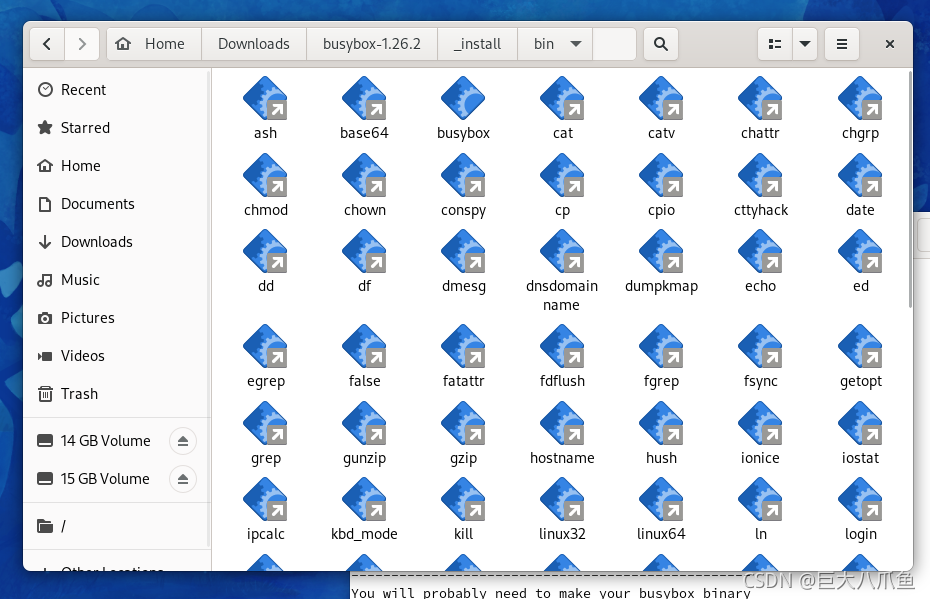Click the "hush" file label
This screenshot has width=930, height=599.
point(661,458)
